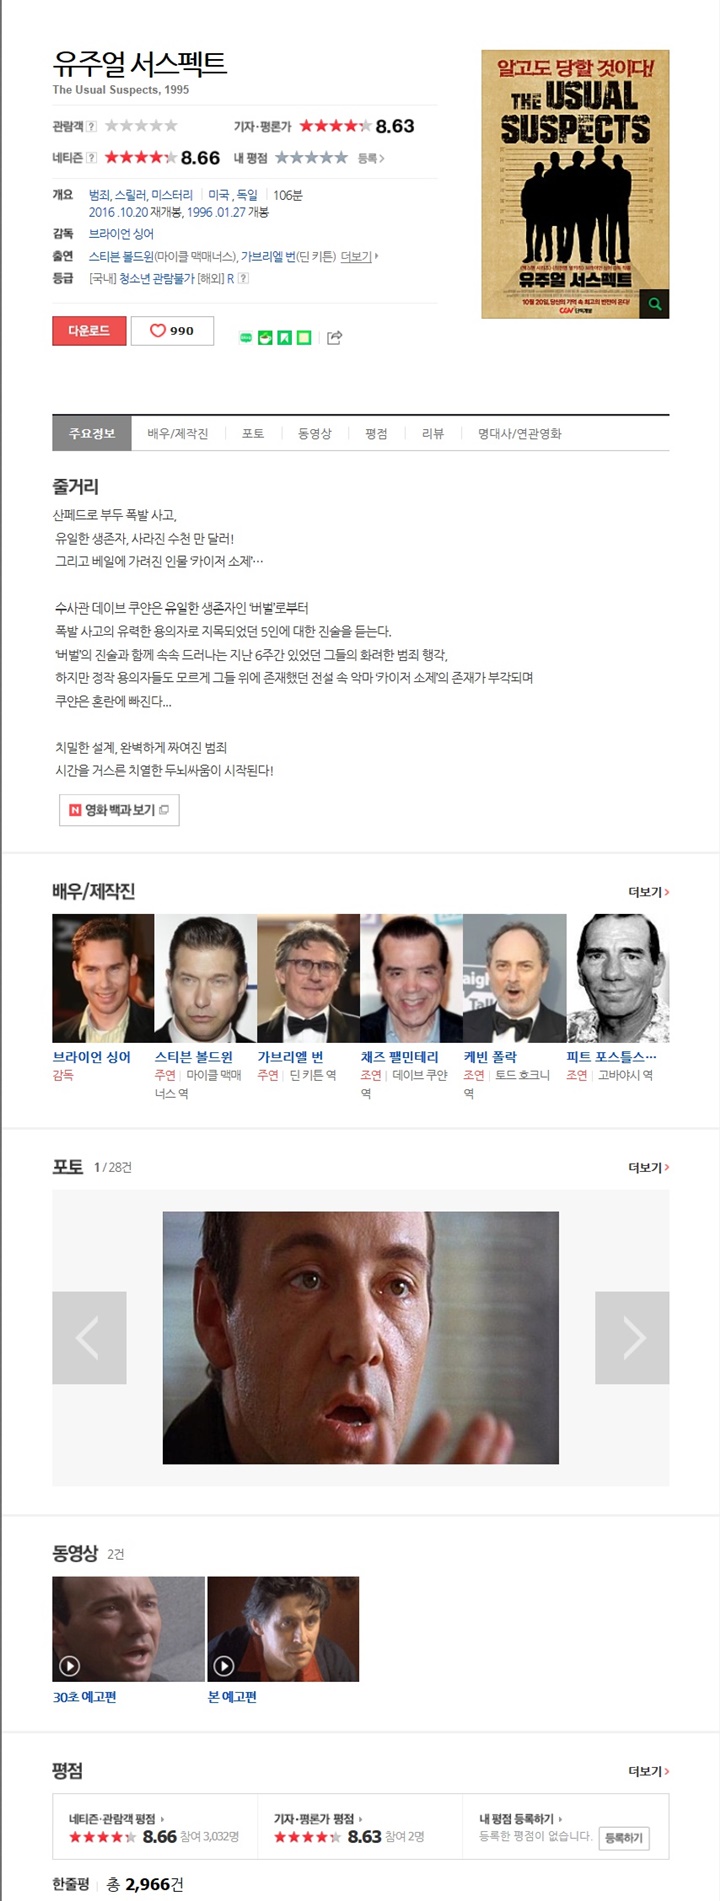720x1901 pixels.
Task: Switch to the 리뷰 tab
Action: point(433,433)
